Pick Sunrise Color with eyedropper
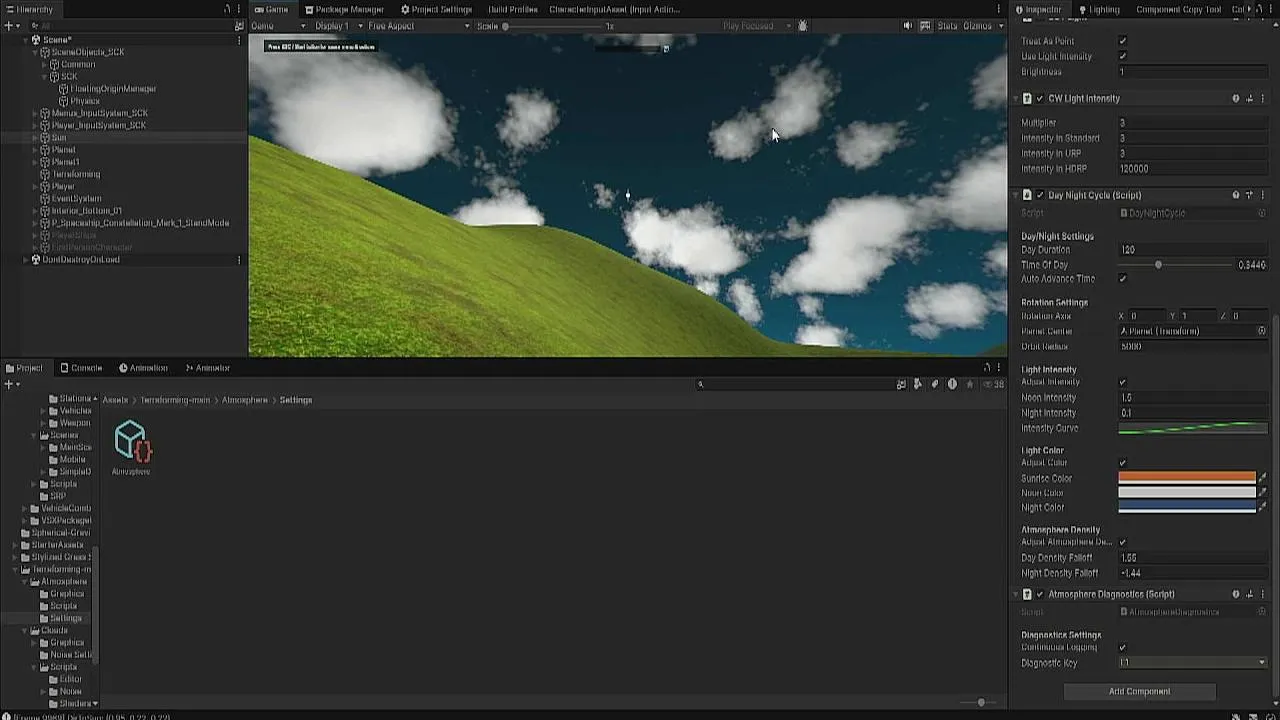1280x720 pixels. pyautogui.click(x=1263, y=478)
